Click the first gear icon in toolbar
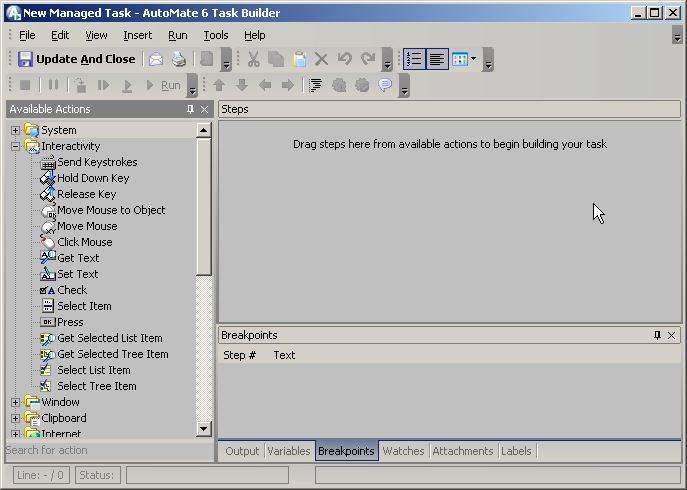Image resolution: width=687 pixels, height=490 pixels. pyautogui.click(x=339, y=85)
